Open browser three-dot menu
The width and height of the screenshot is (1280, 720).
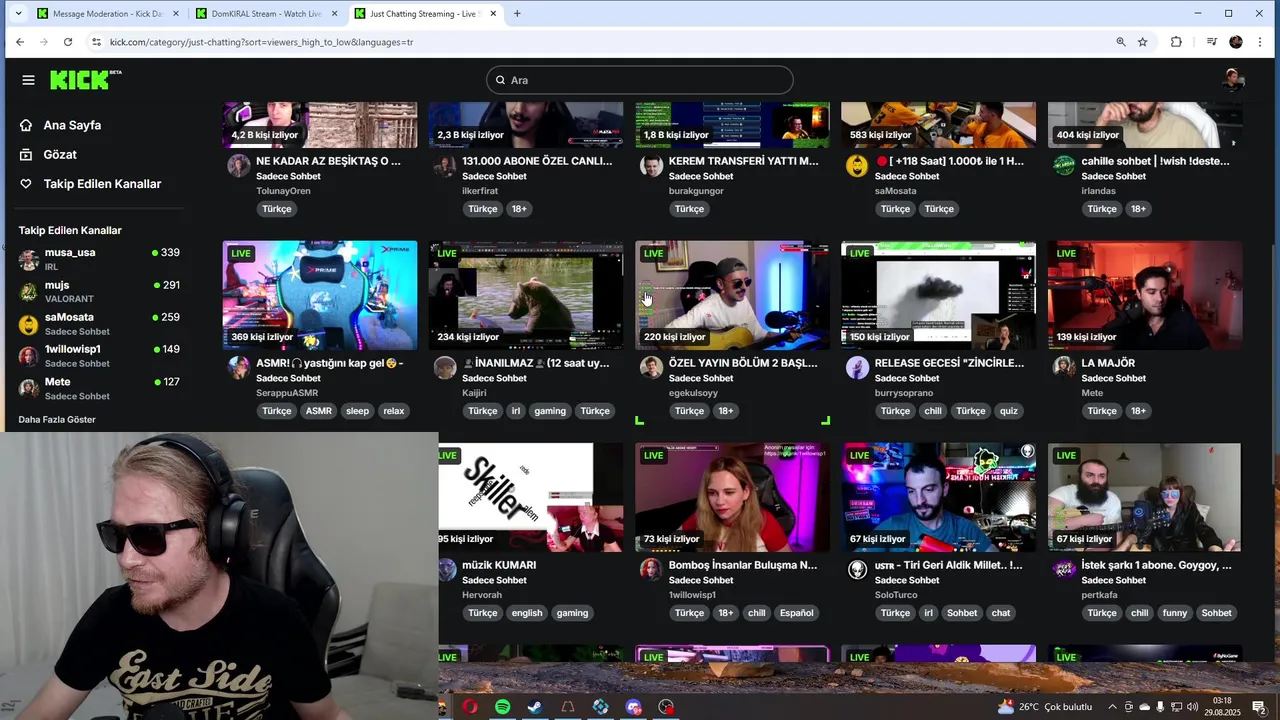(1259, 42)
